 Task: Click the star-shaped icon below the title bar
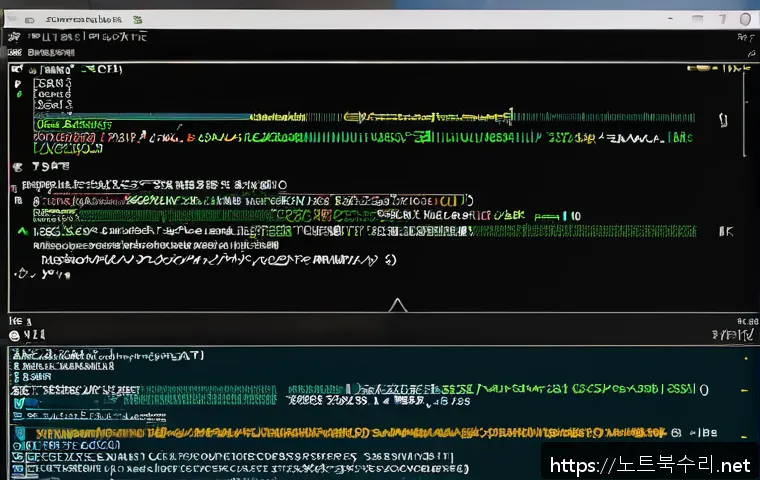coord(14,37)
